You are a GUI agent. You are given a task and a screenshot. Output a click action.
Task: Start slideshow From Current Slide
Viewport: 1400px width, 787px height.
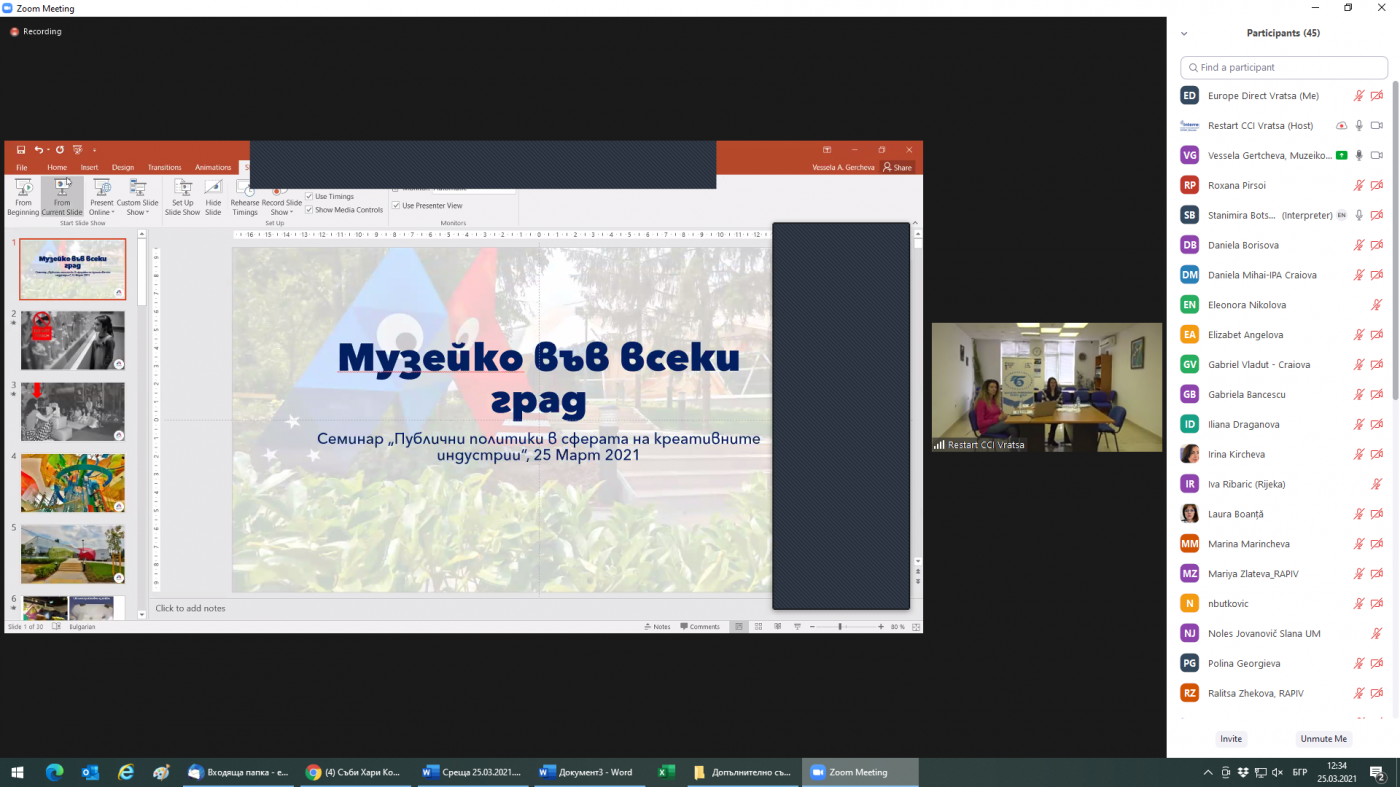[62, 197]
